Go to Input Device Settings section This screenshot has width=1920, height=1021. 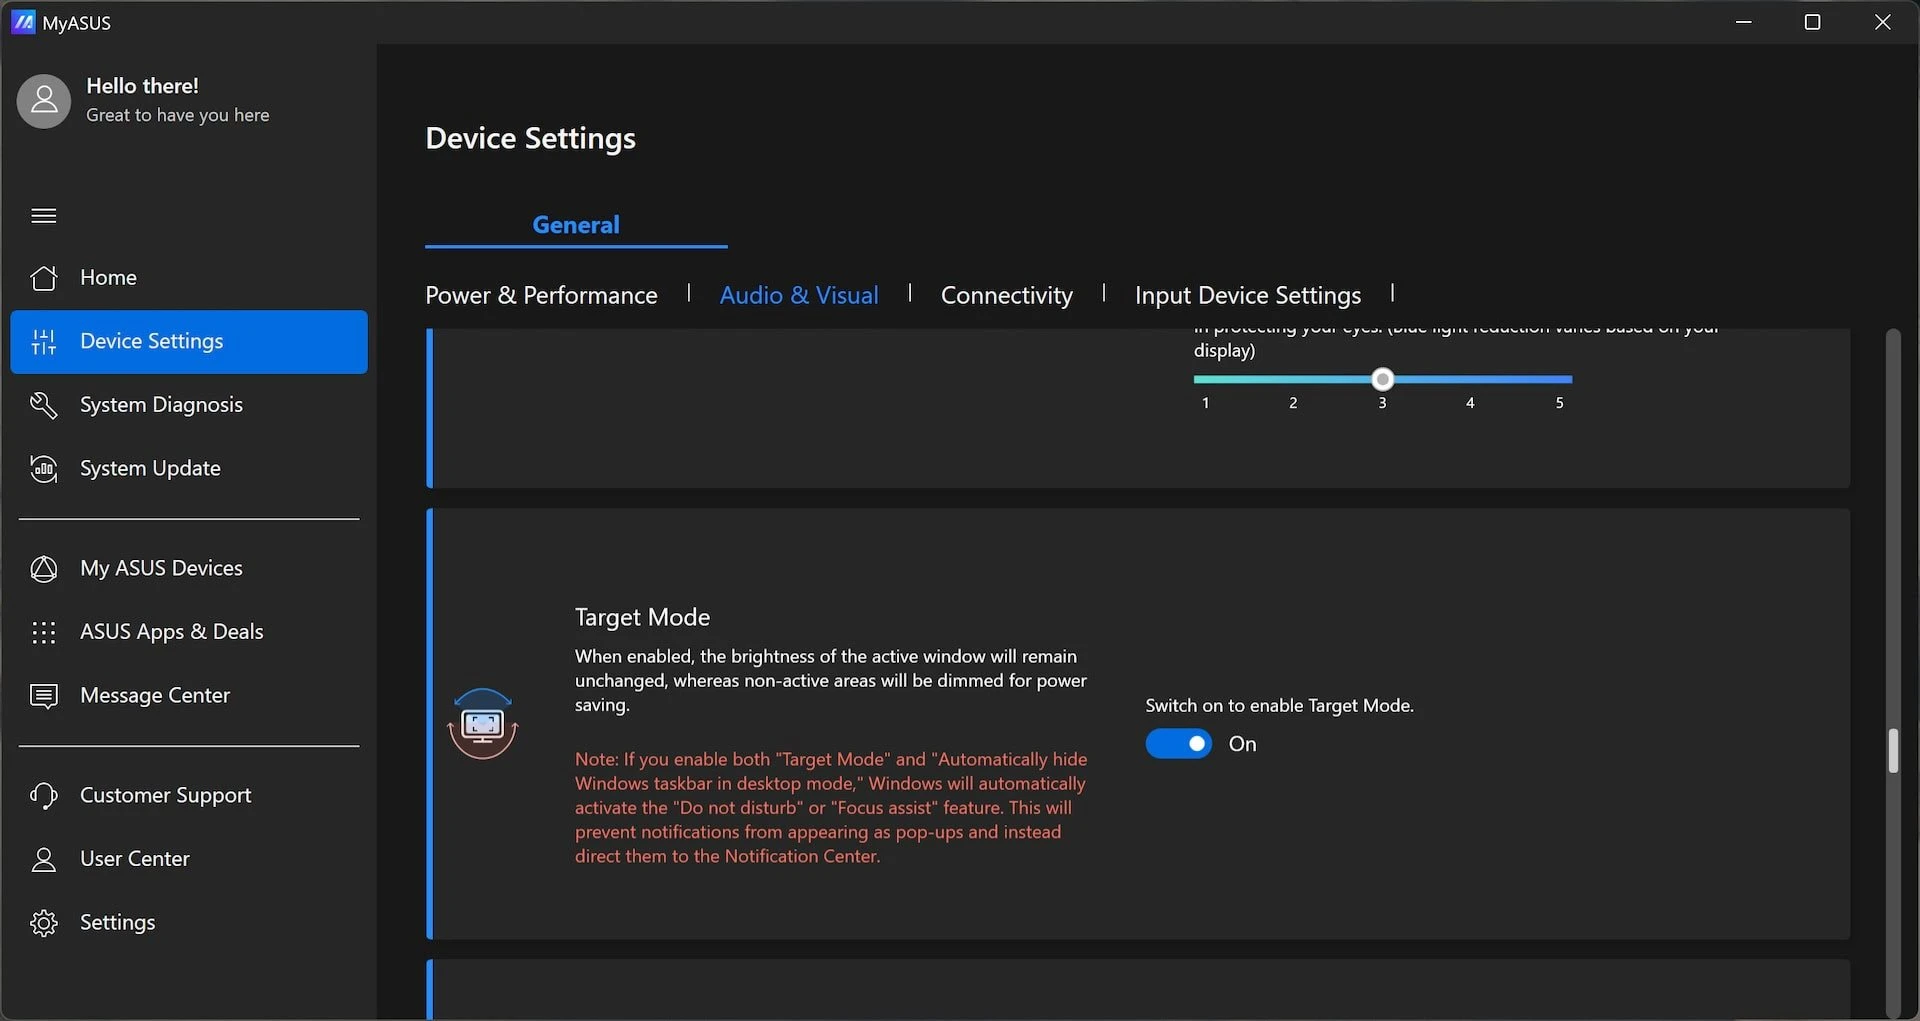tap(1248, 295)
